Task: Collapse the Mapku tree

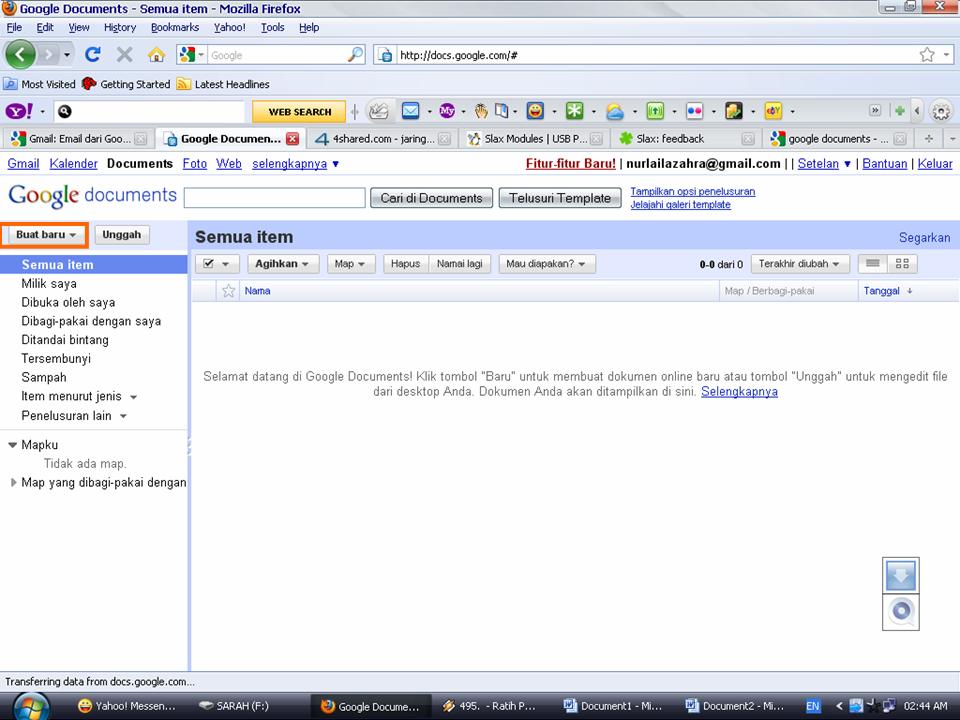Action: (12, 445)
